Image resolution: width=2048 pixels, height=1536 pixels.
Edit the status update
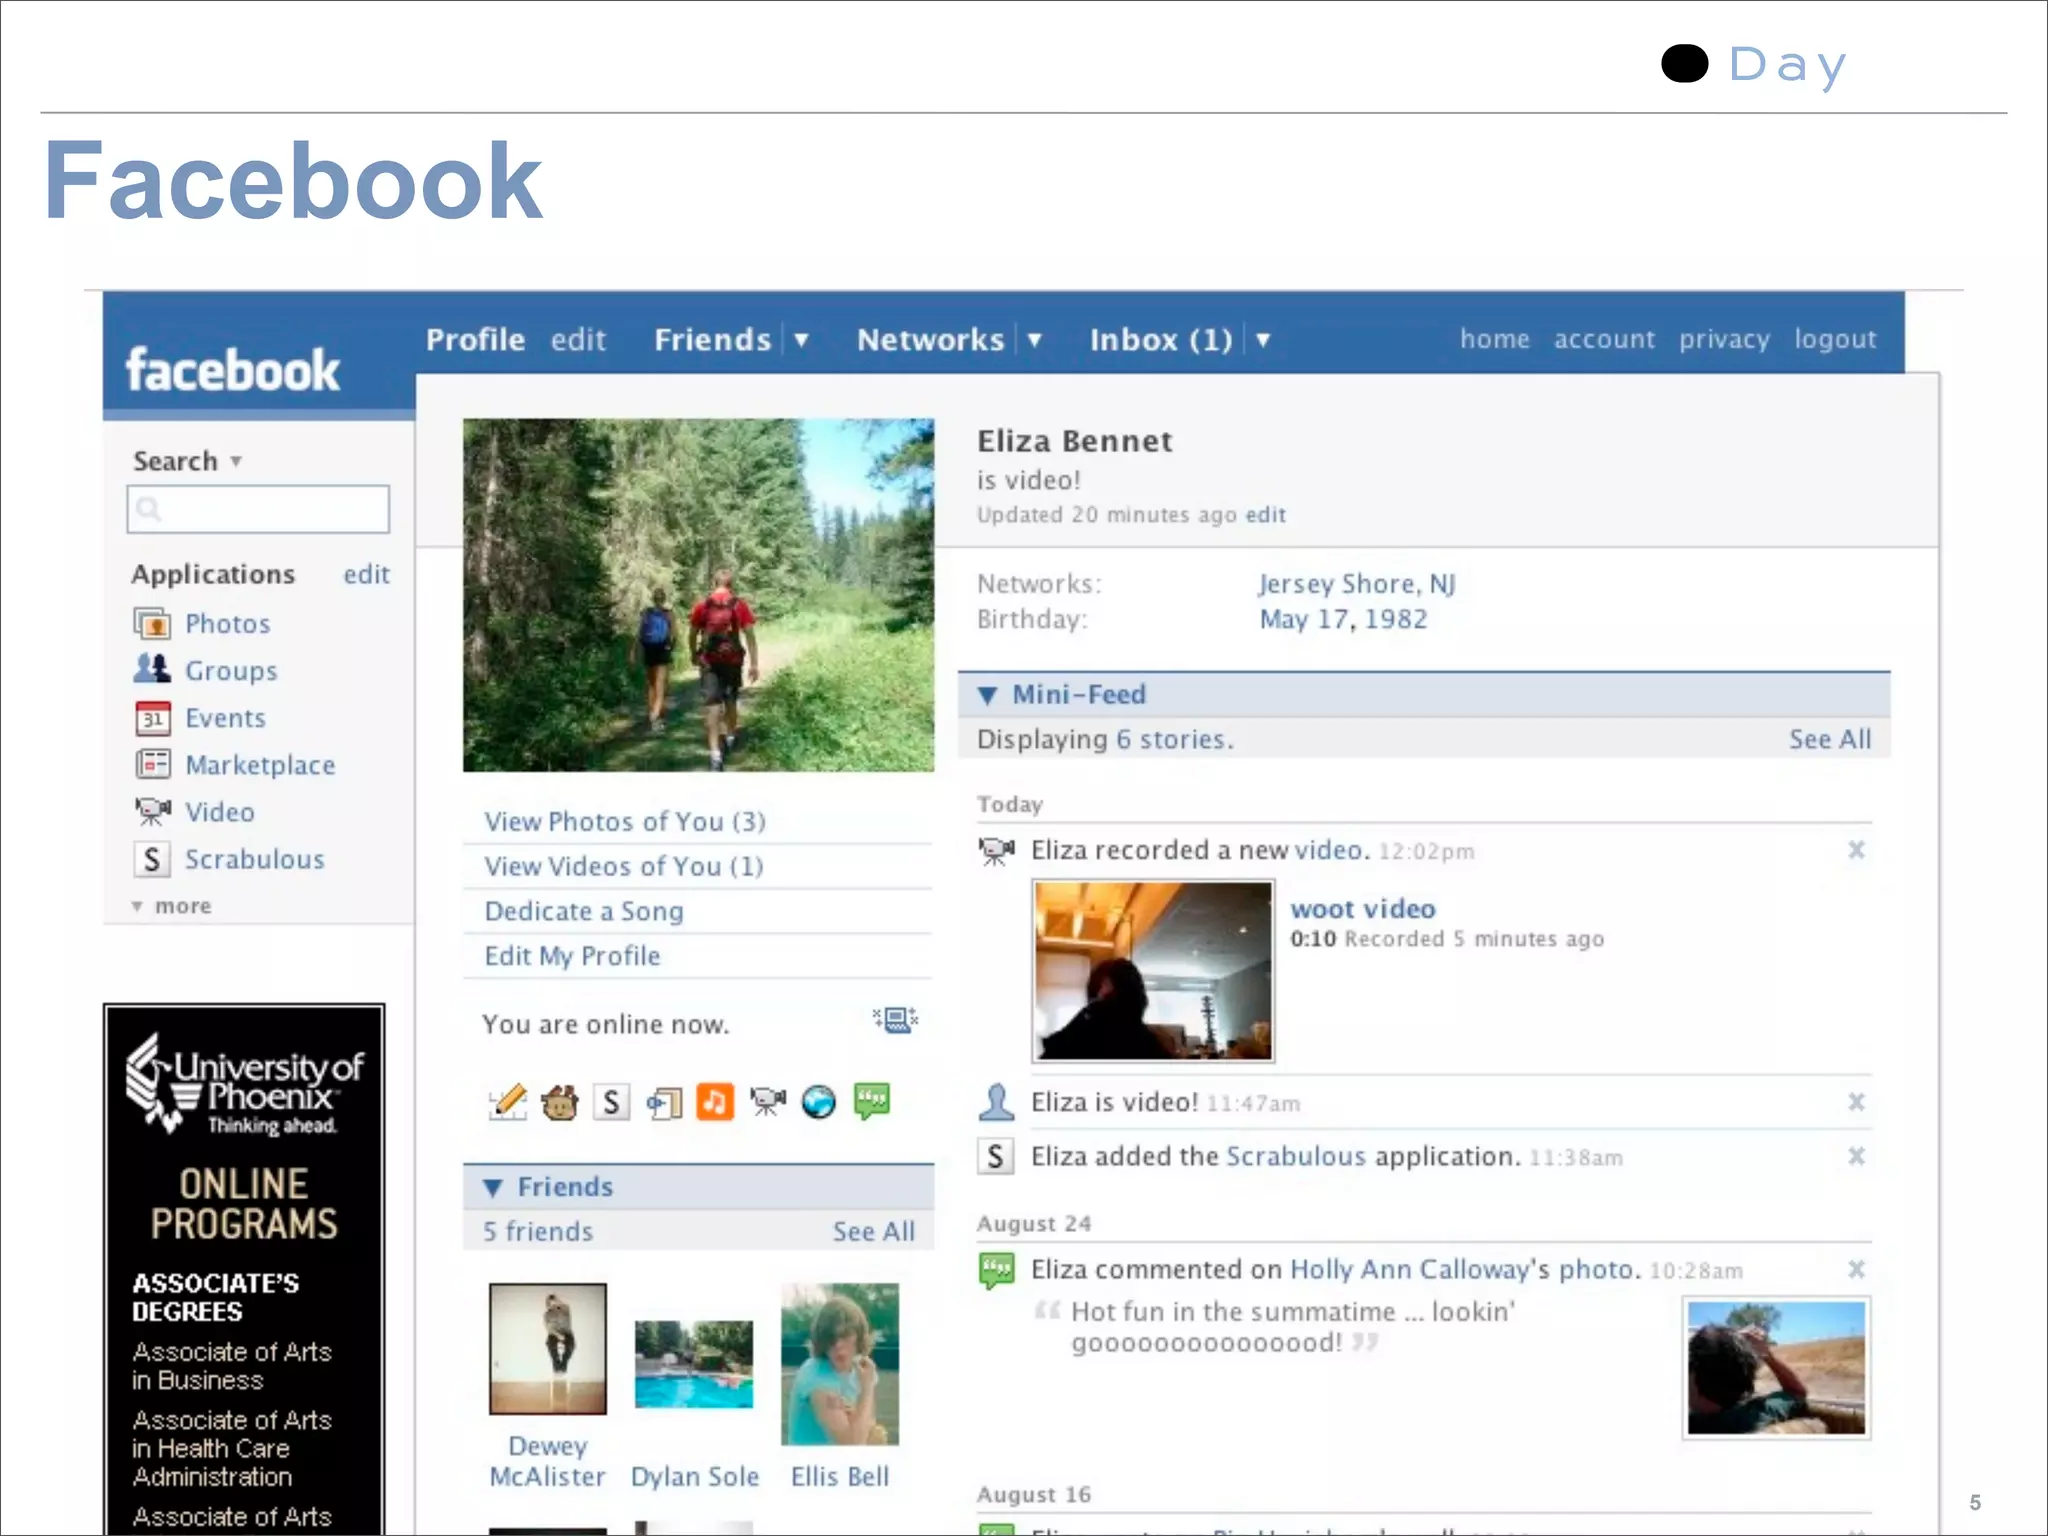click(1265, 515)
